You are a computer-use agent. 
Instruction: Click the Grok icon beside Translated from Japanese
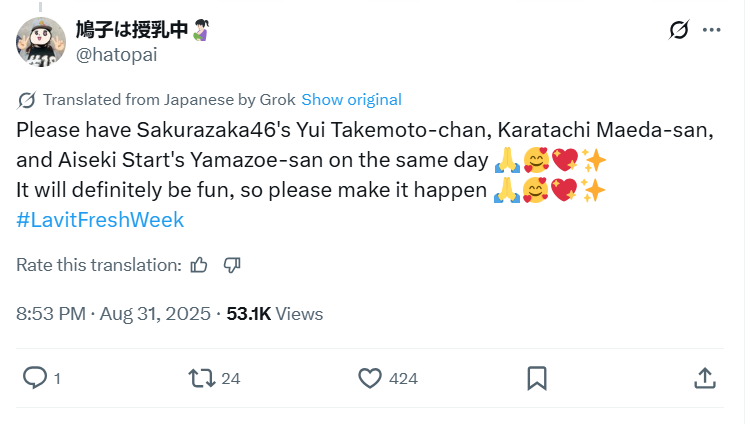[x=27, y=99]
